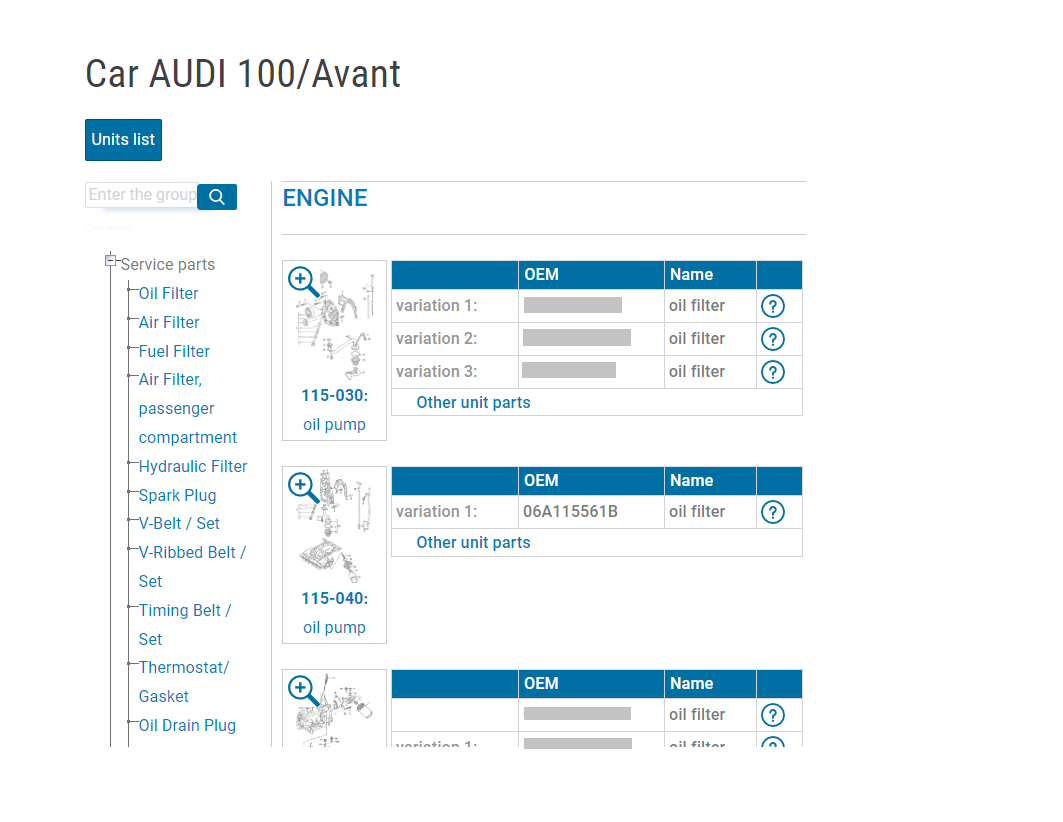Open the Thermostat/Gasket category
The image size is (1063, 822).
pyautogui.click(x=184, y=667)
